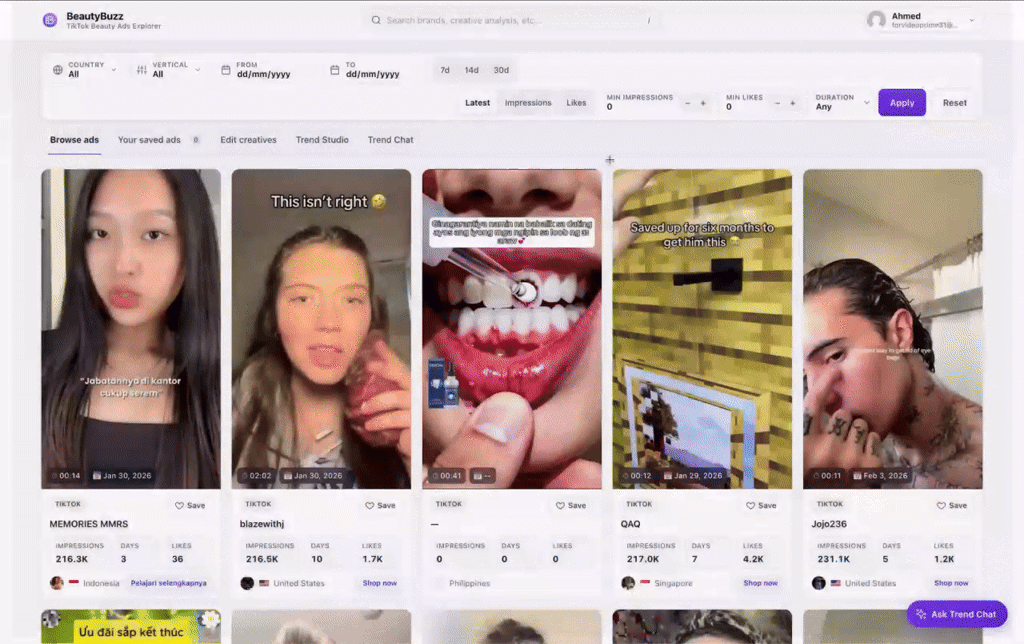Select the Impressions sort option
Image resolution: width=1024 pixels, height=644 pixels.
(528, 103)
